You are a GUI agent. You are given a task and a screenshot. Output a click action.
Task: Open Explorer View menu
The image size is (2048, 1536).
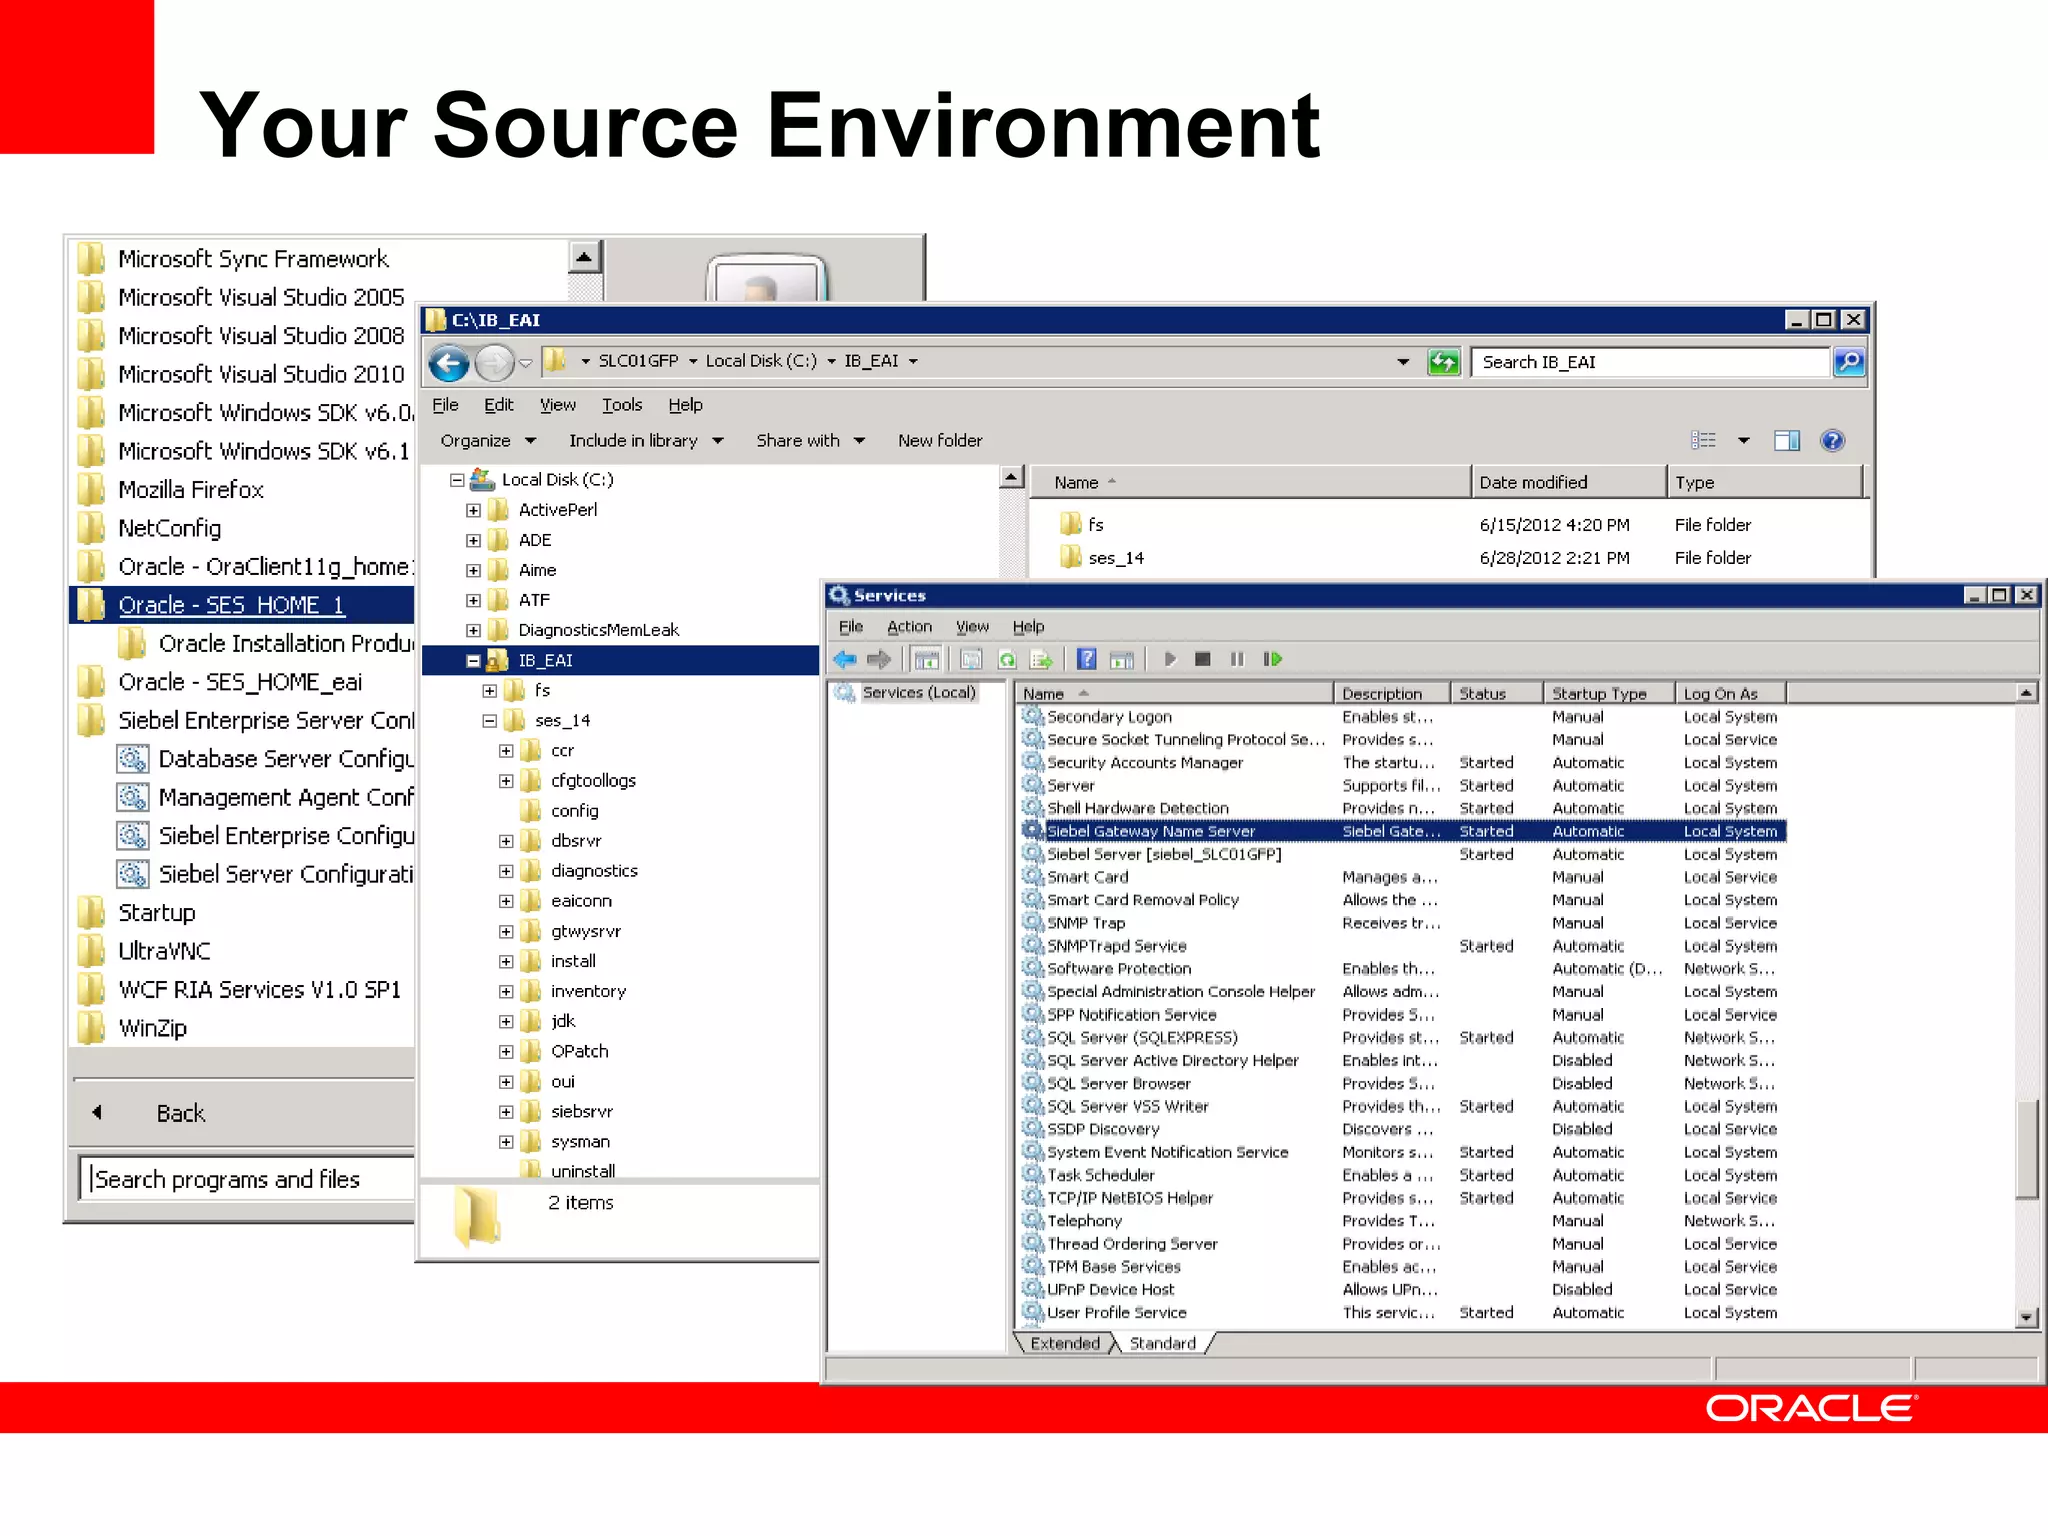click(558, 405)
